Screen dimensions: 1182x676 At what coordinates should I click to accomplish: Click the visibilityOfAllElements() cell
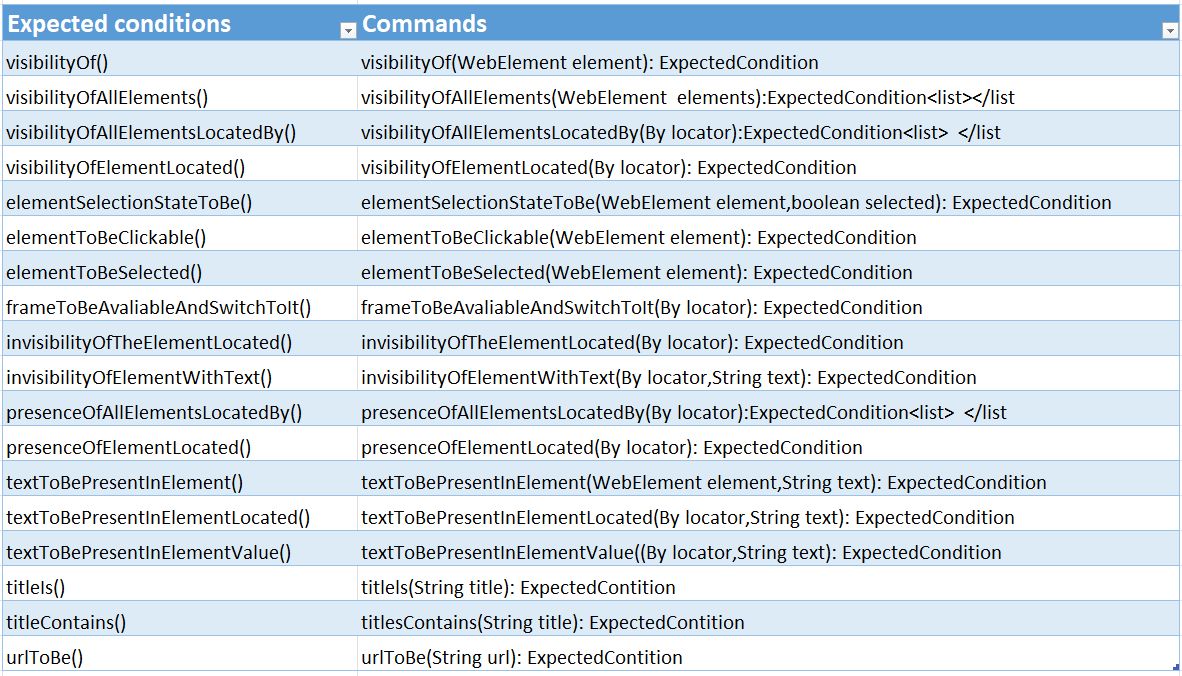[179, 97]
